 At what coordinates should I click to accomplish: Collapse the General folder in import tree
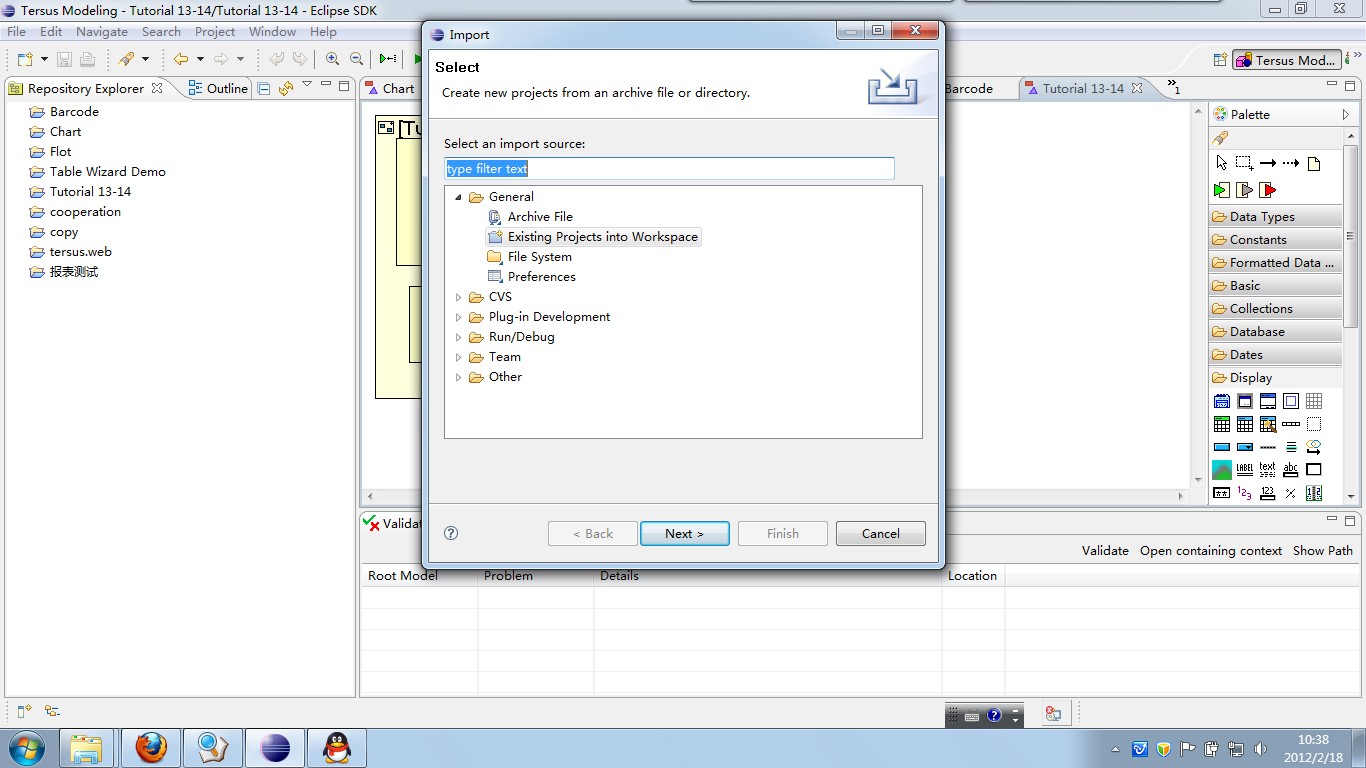459,197
